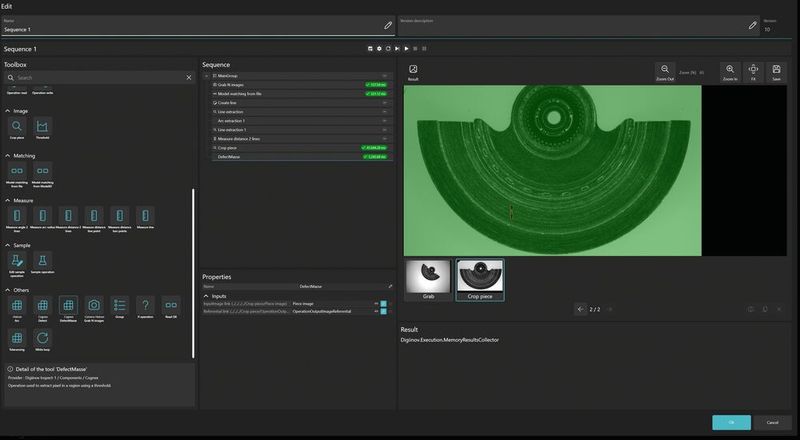800x440 pixels.
Task: Click the Sequence 1 name field
Action: [197, 26]
